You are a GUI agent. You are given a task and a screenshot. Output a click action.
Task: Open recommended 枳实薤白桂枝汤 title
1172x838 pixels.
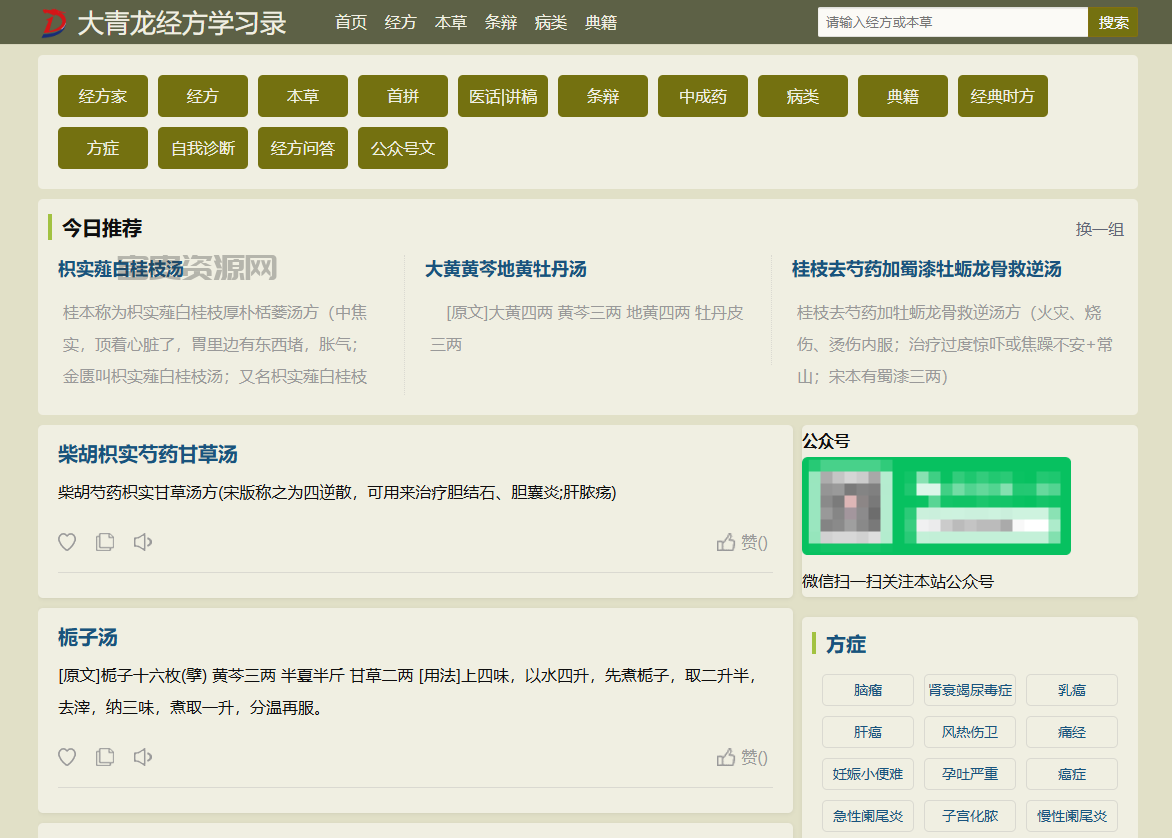pos(121,269)
